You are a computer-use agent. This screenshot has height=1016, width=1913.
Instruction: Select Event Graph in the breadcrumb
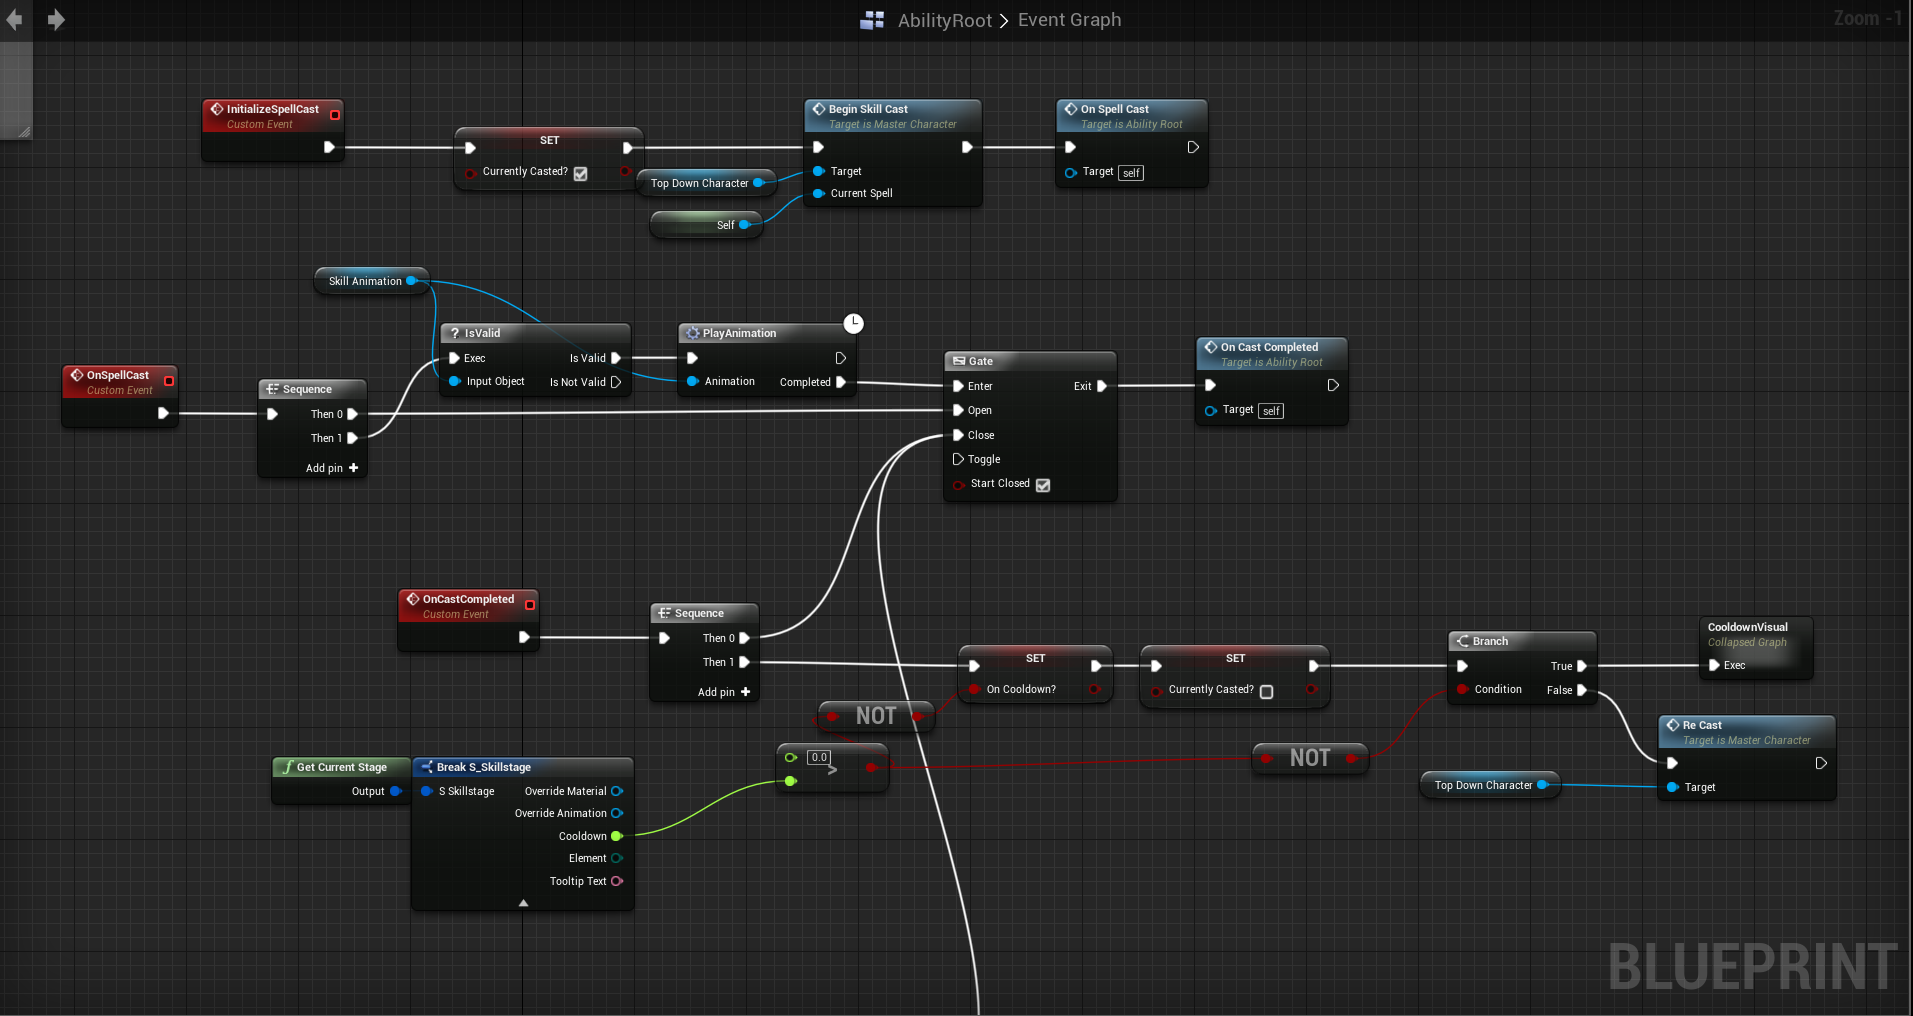1069,20
